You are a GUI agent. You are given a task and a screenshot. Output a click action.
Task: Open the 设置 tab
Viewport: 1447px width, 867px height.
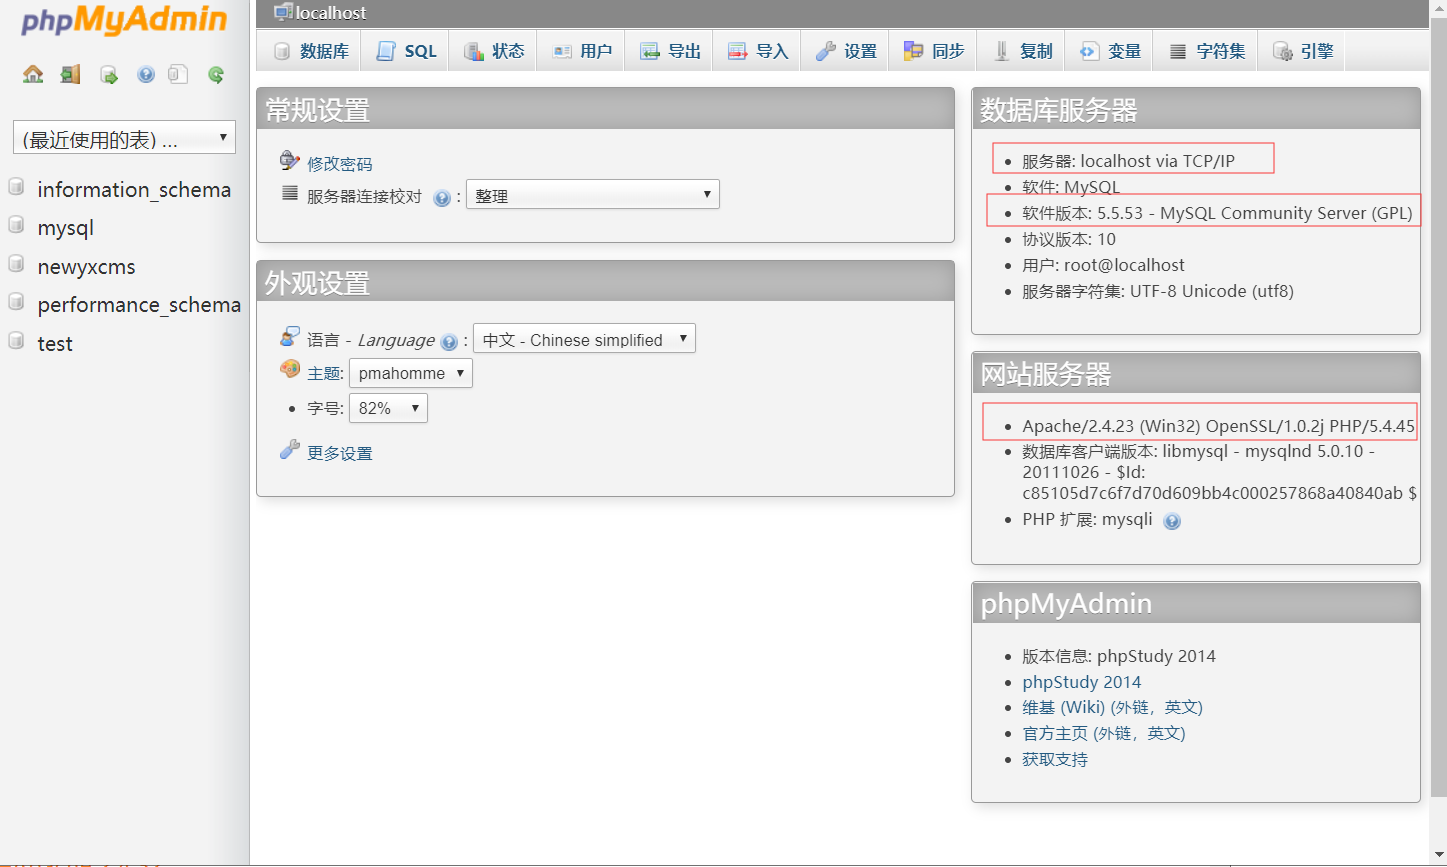pyautogui.click(x=846, y=51)
